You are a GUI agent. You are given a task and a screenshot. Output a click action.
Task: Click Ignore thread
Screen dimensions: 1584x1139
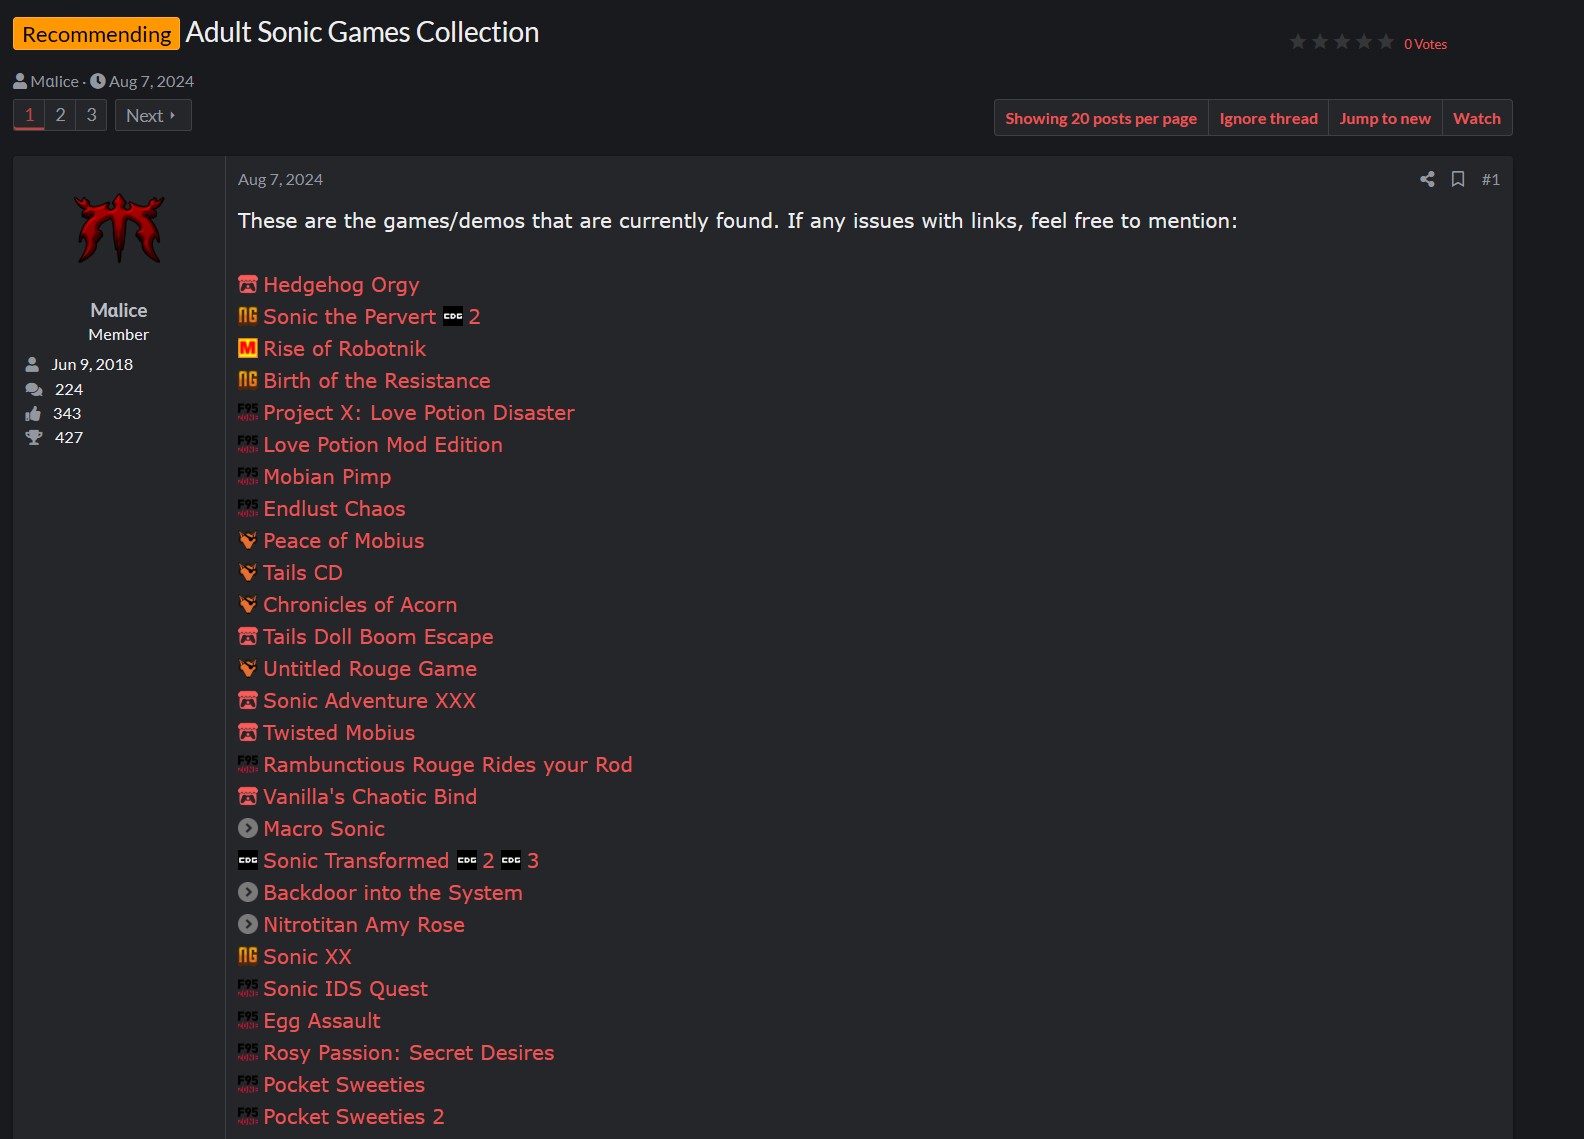point(1268,118)
